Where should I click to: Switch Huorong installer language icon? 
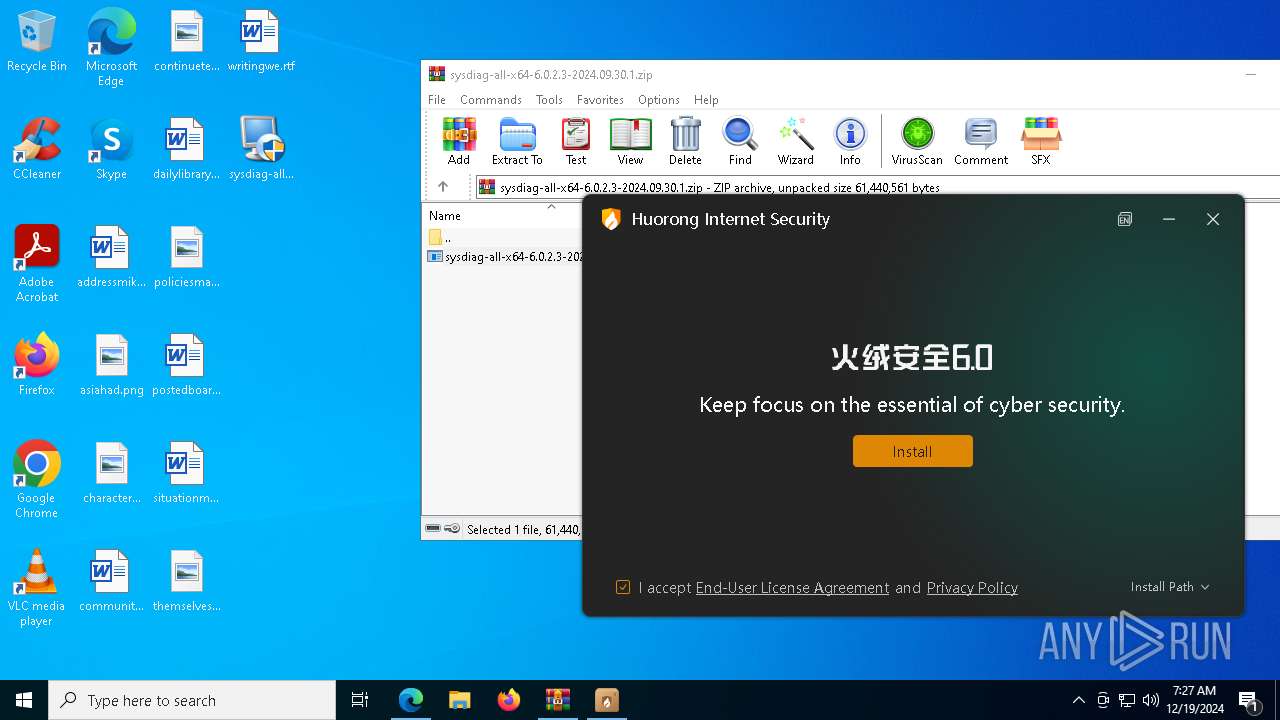[x=1125, y=219]
